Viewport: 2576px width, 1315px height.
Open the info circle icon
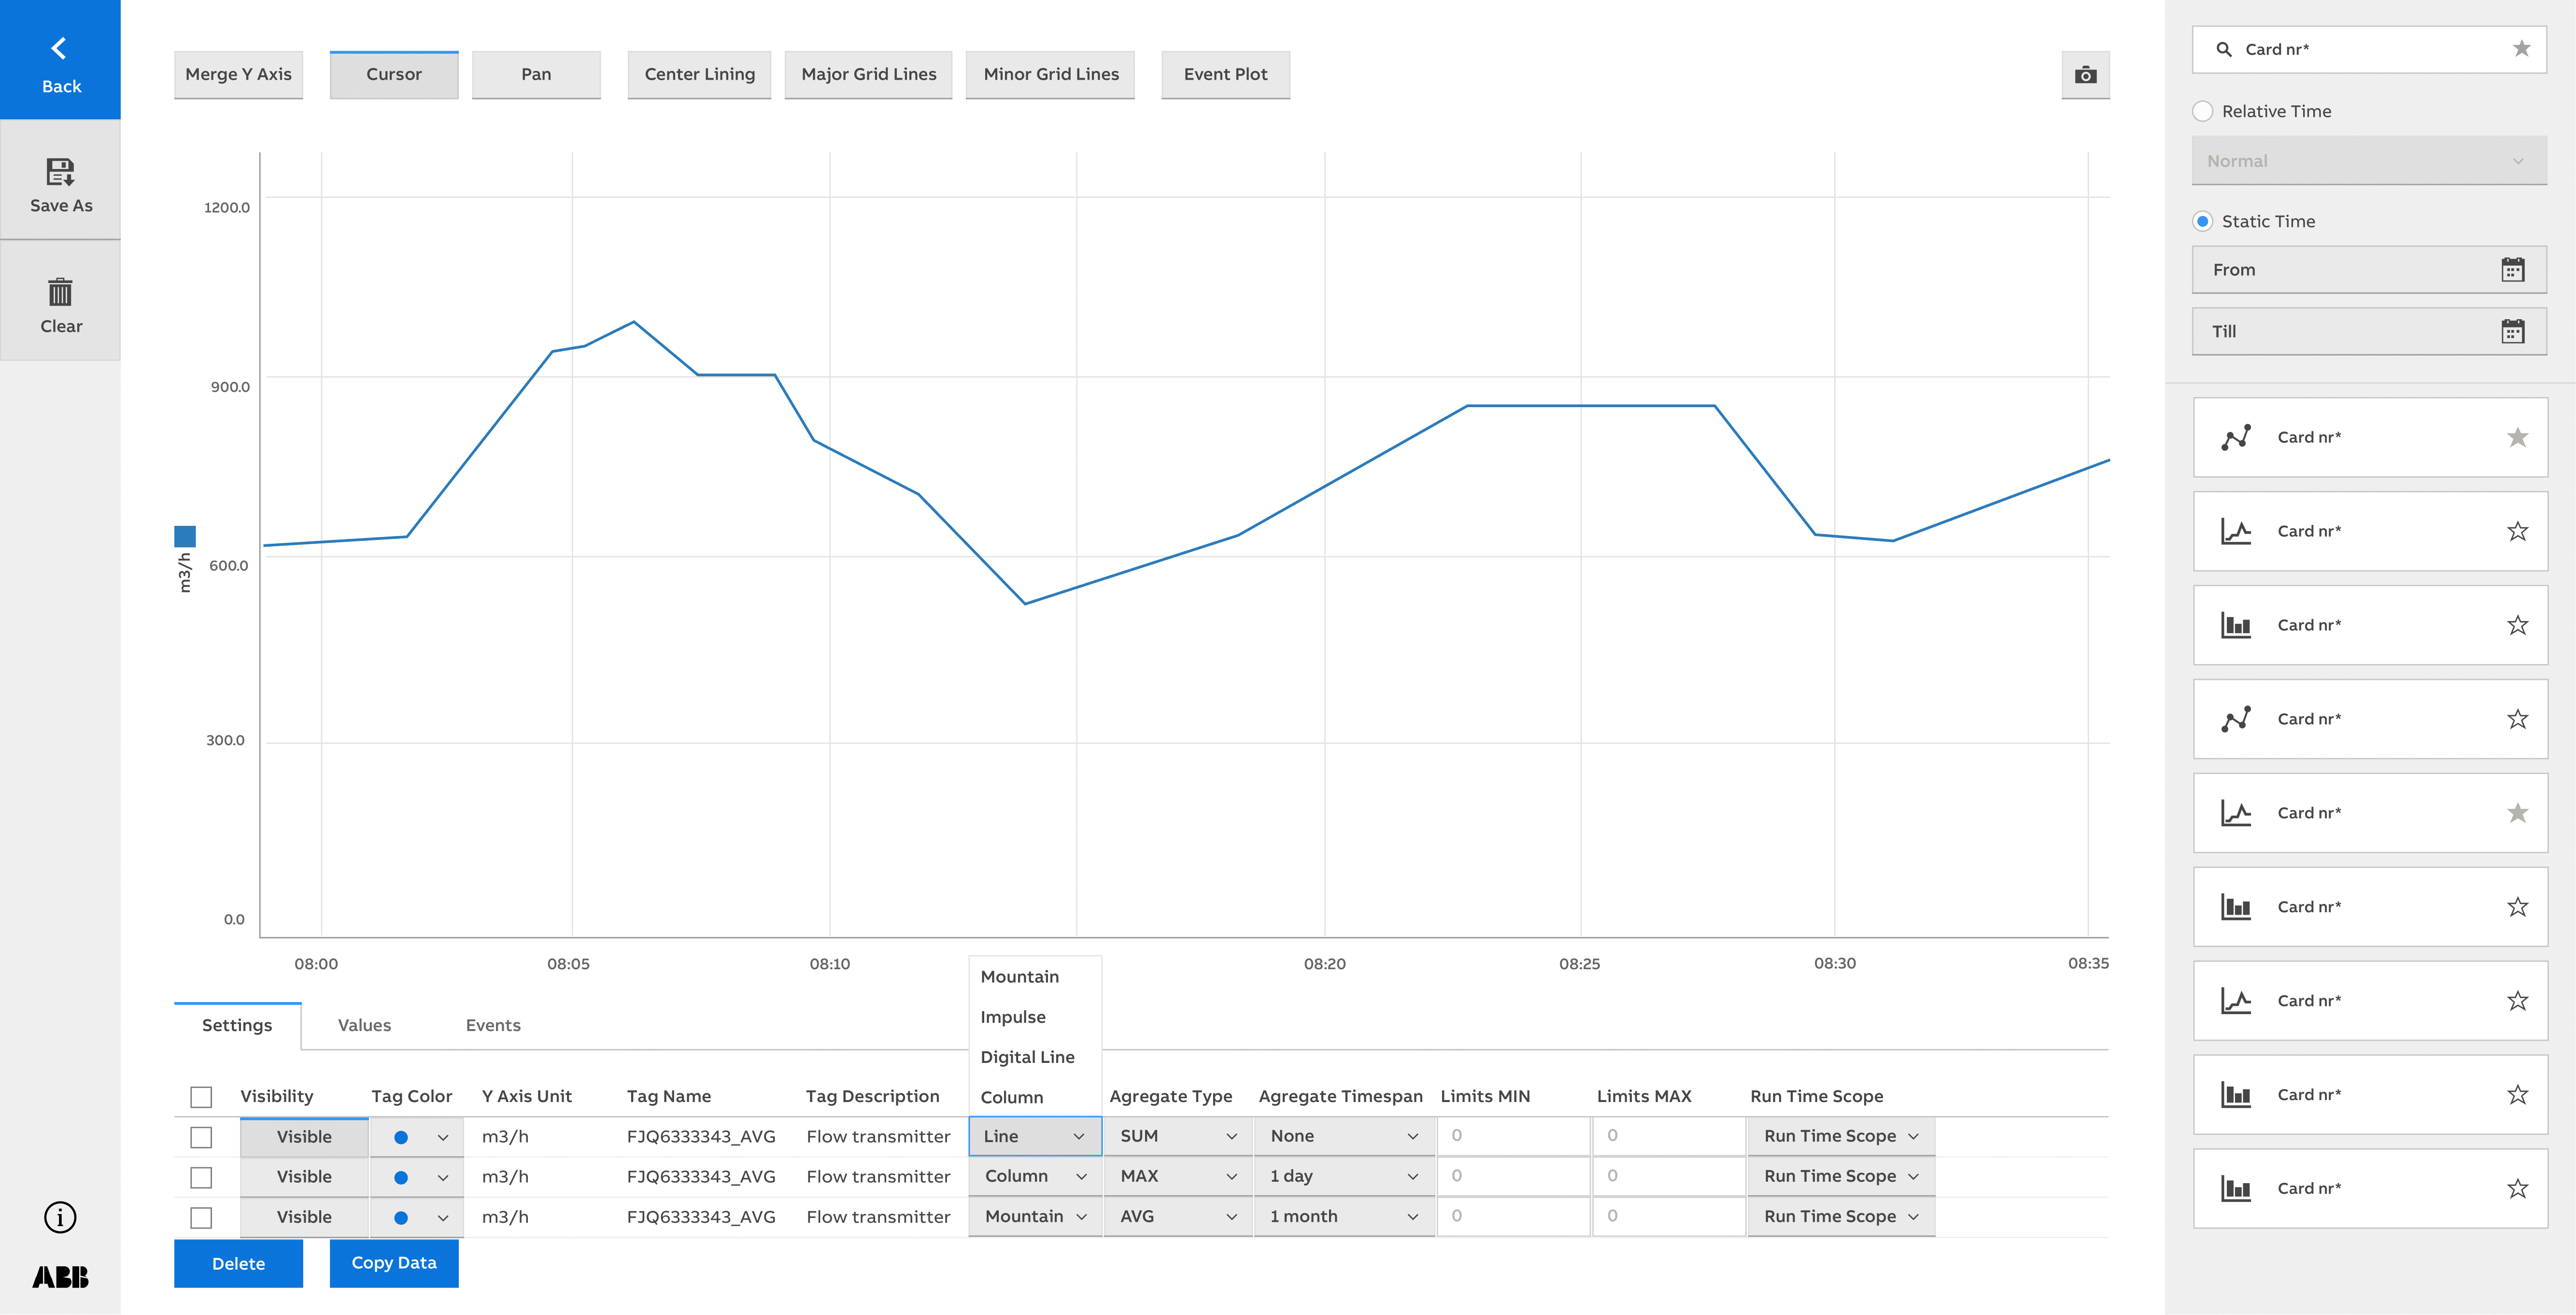click(x=60, y=1217)
